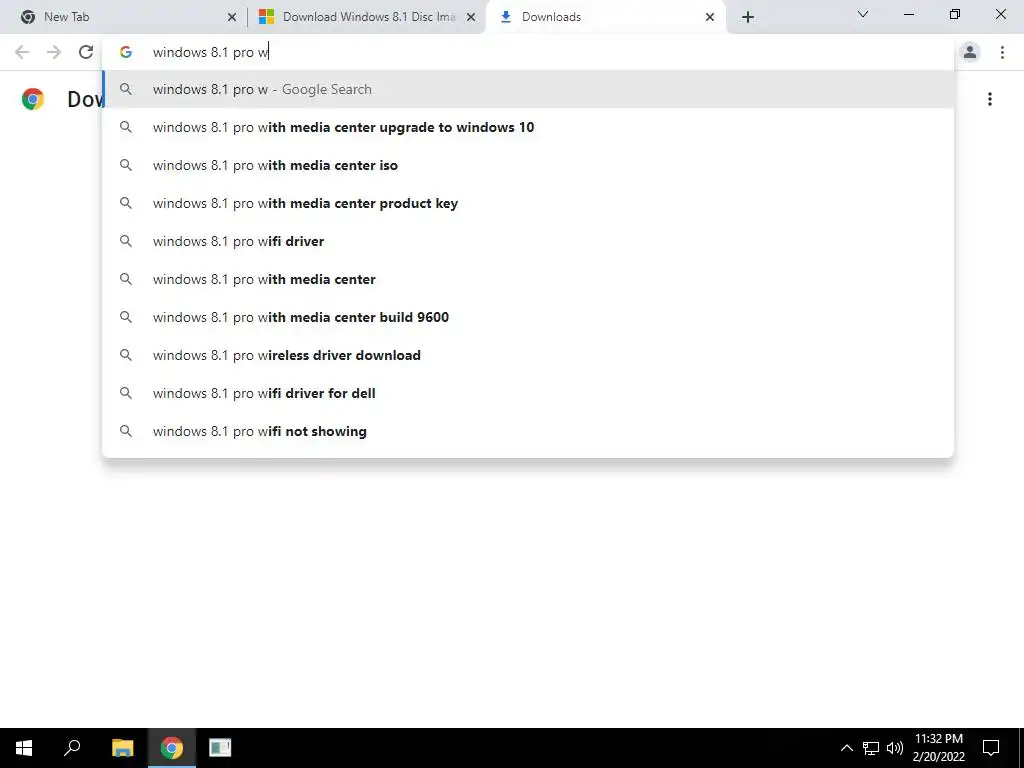Image resolution: width=1024 pixels, height=768 pixels.
Task: Reload the current page
Action: point(86,52)
